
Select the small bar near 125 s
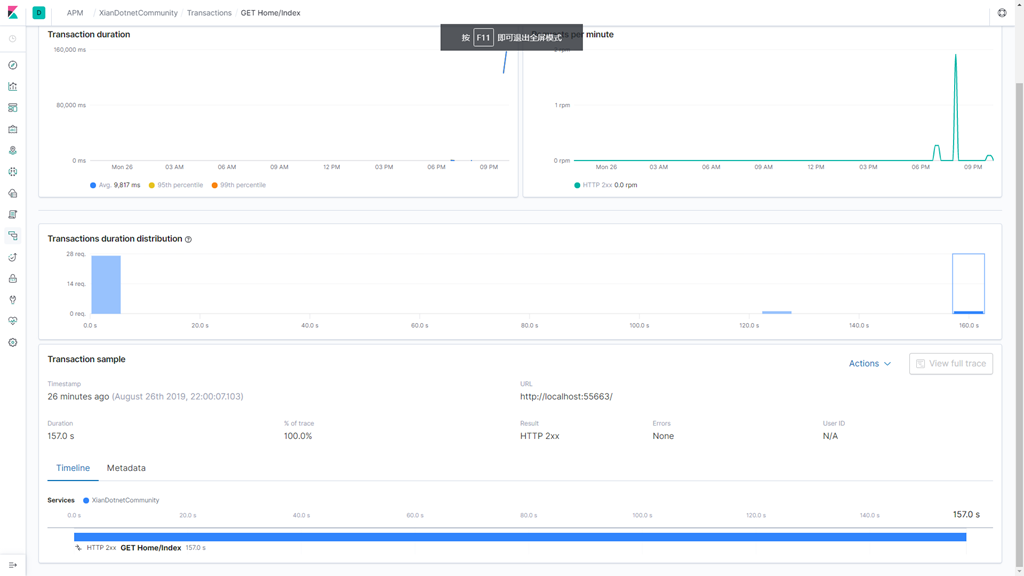pyautogui.click(x=776, y=312)
